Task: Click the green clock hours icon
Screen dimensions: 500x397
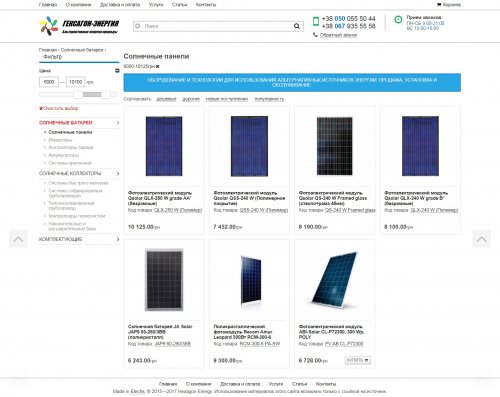Action: [x=398, y=19]
